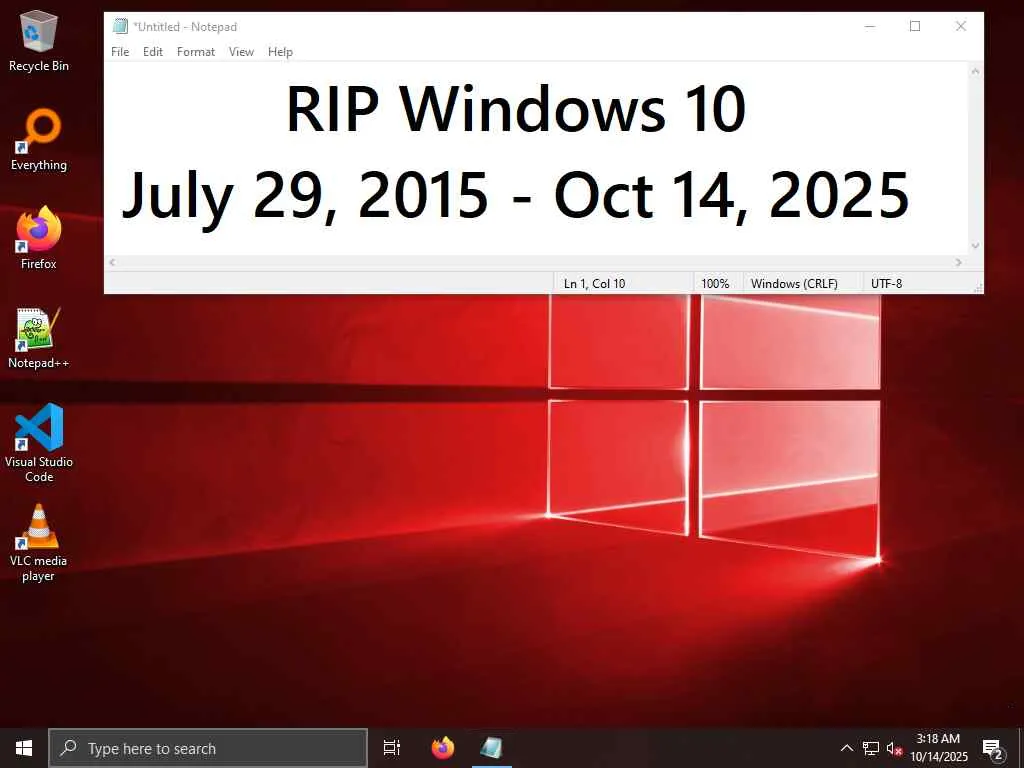
Task: Click the 100% zoom status entry
Action: point(715,283)
